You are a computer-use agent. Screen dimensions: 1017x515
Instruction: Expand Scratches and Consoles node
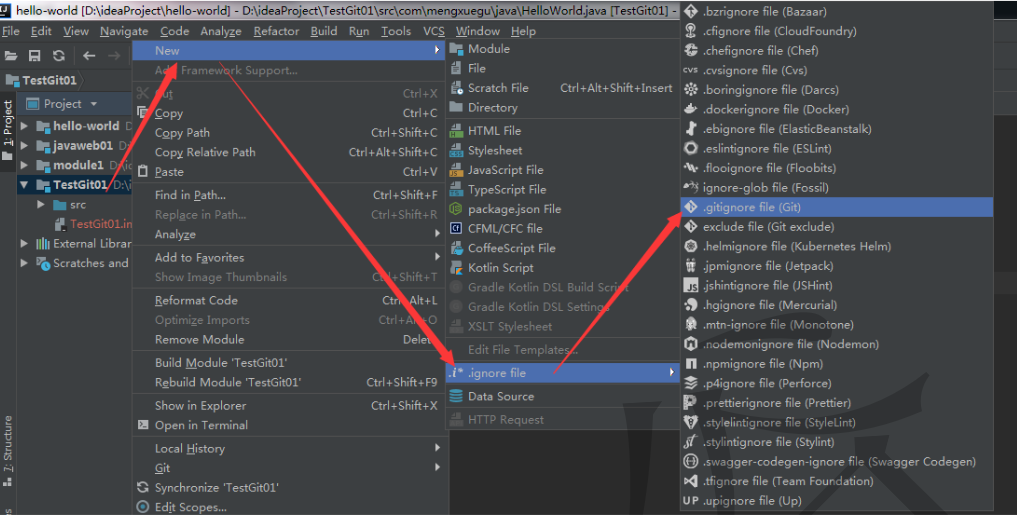click(25, 263)
